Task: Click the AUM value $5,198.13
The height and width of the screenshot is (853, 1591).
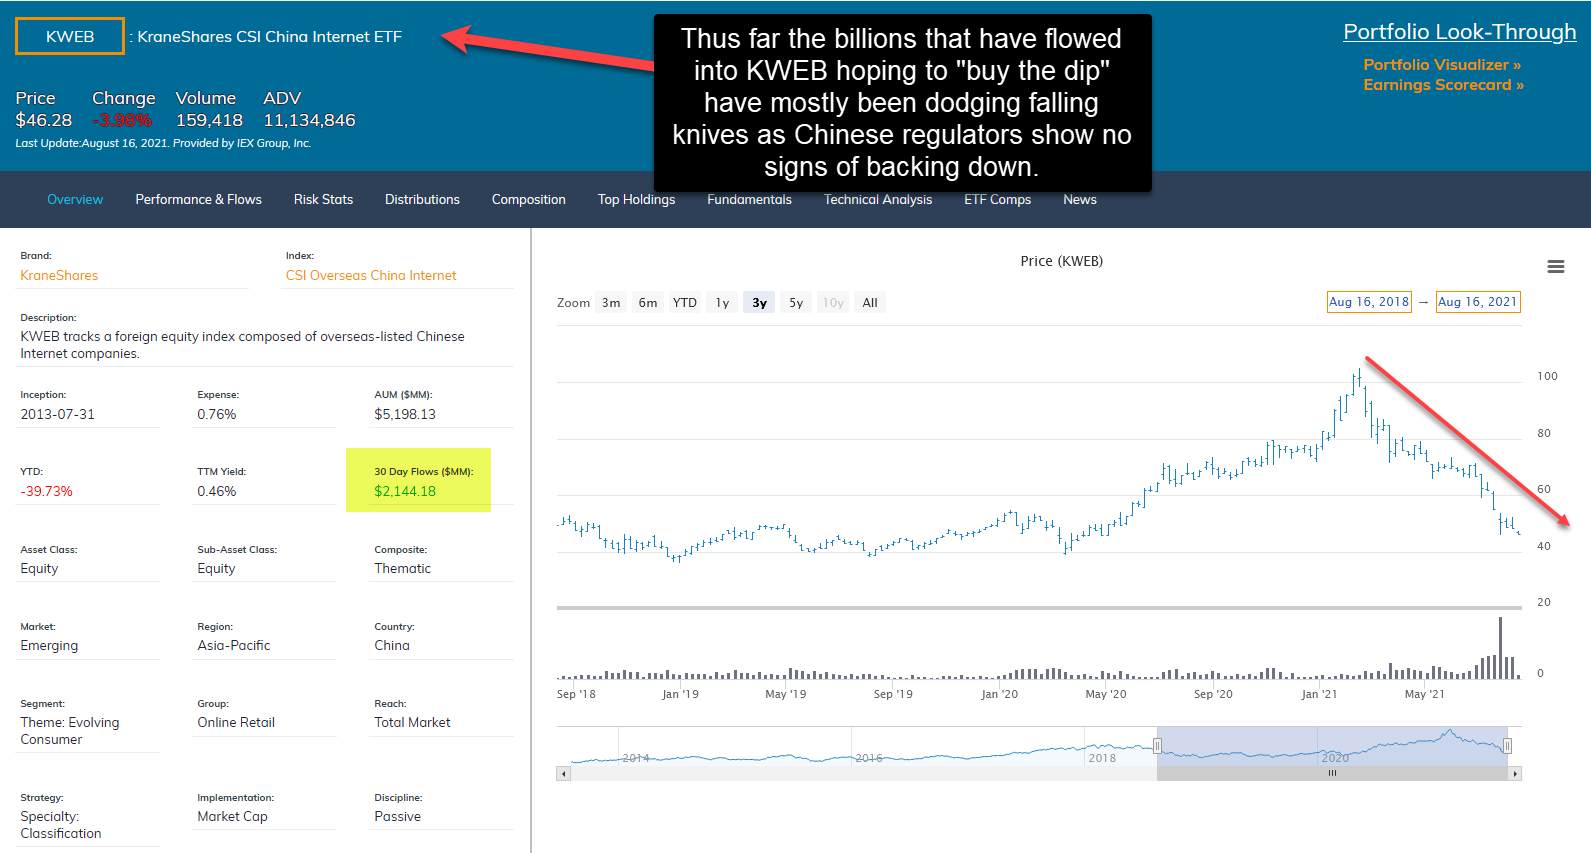Action: pyautogui.click(x=405, y=415)
